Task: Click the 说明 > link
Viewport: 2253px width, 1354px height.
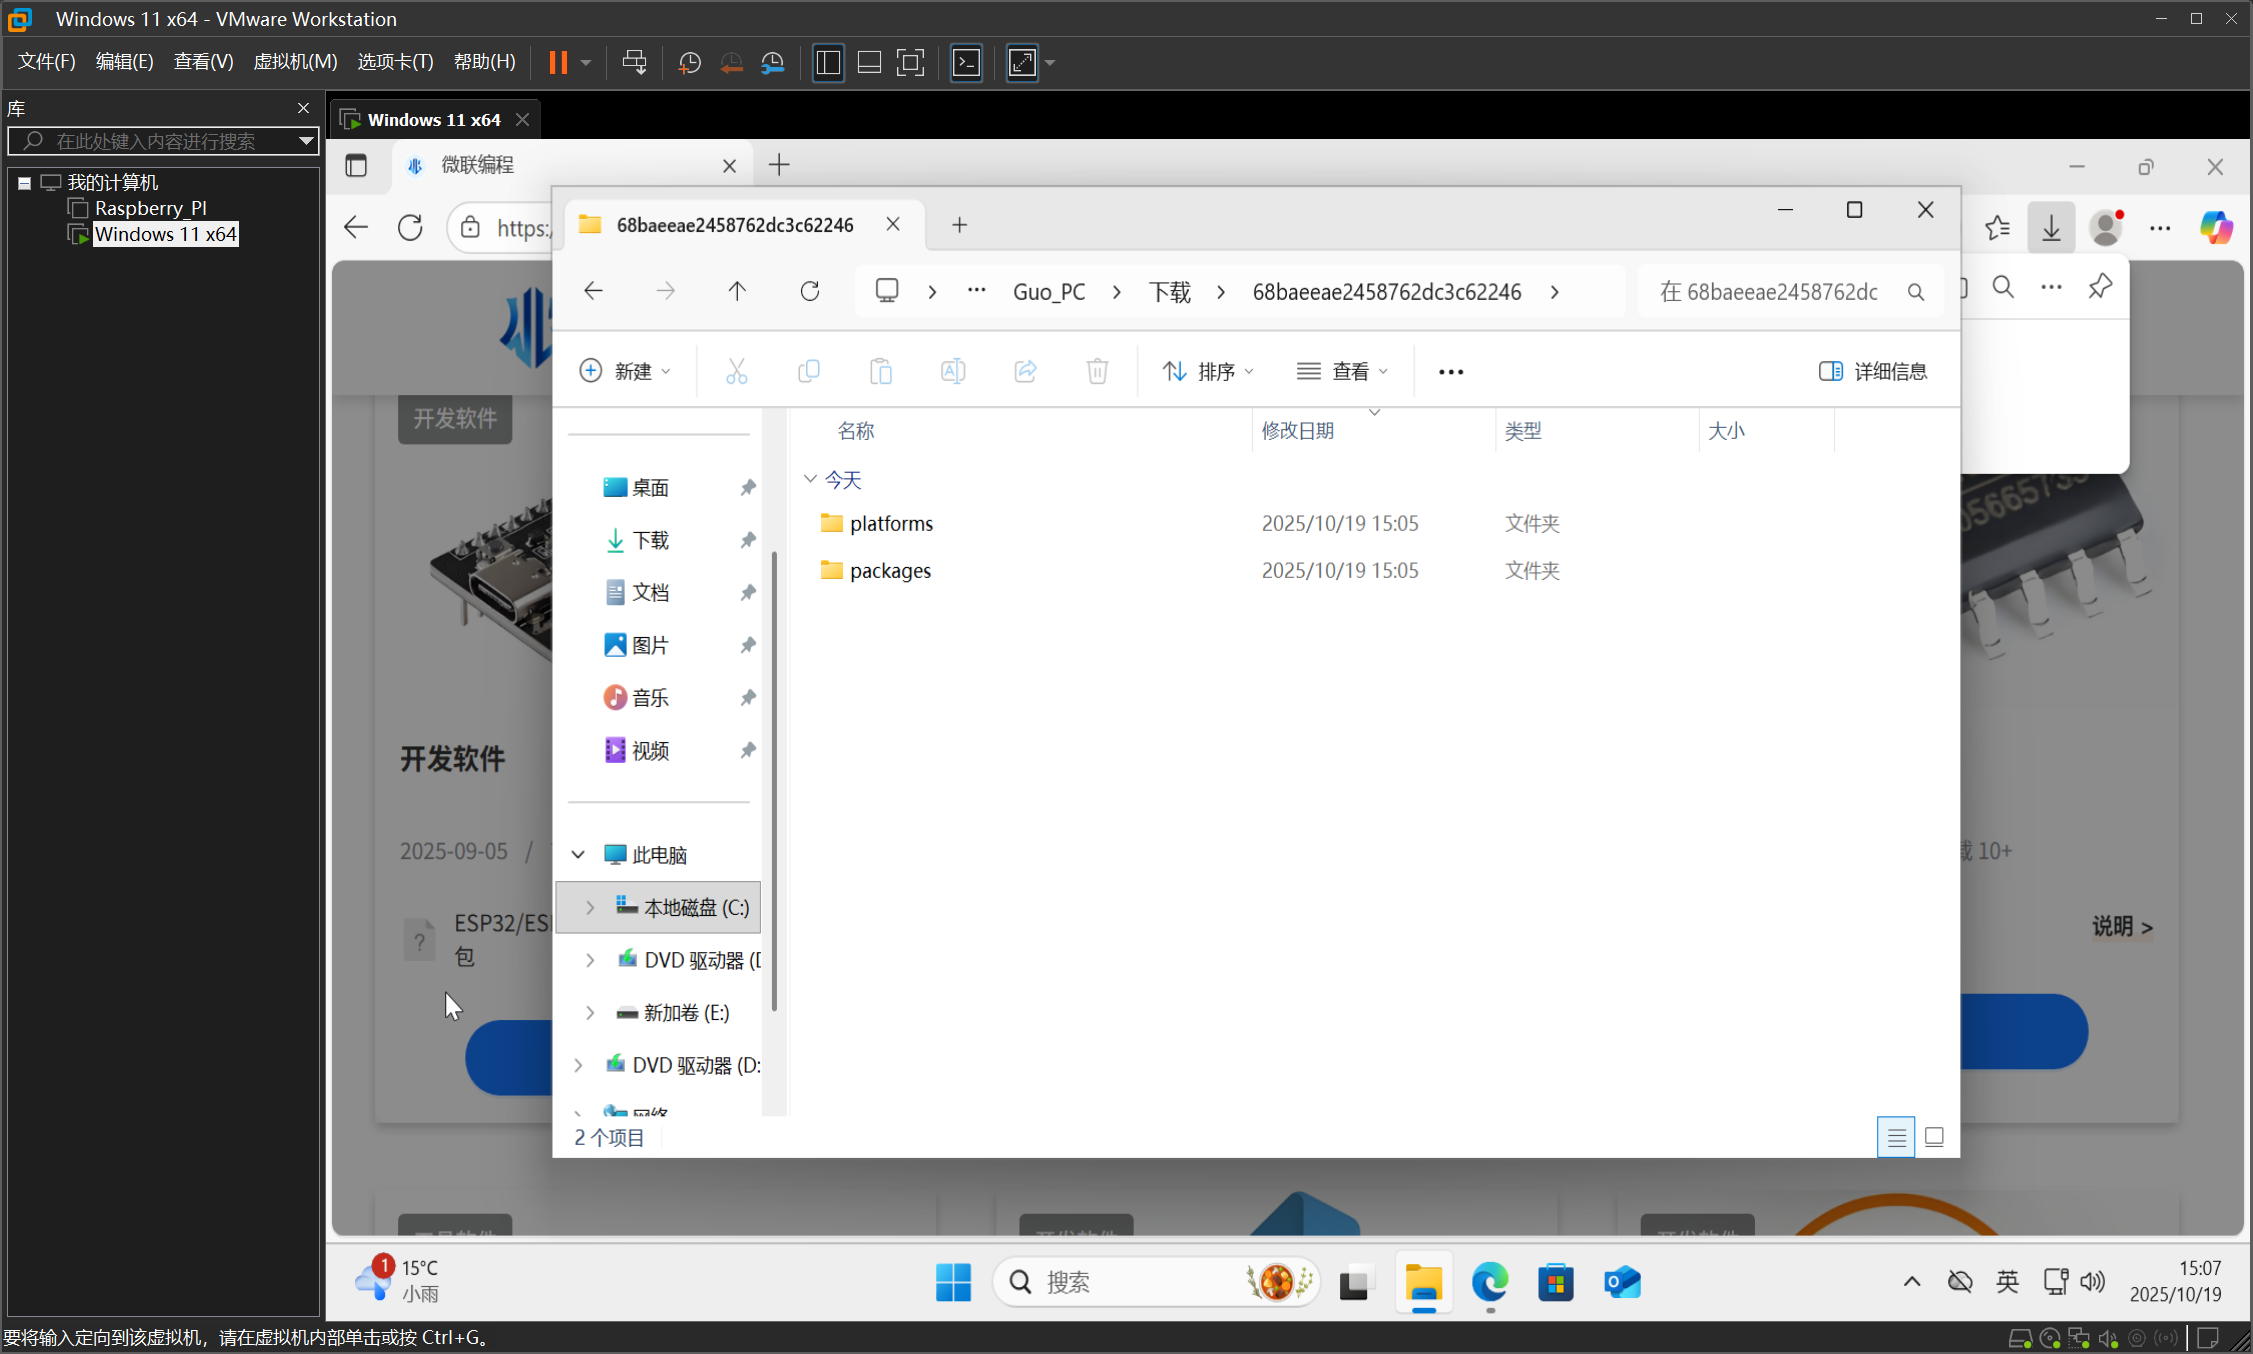Action: (2122, 927)
